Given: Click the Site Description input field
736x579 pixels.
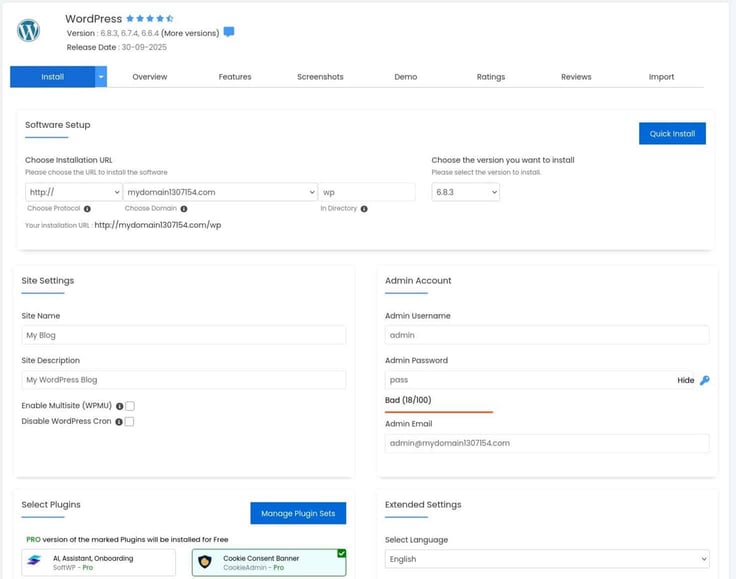Looking at the screenshot, I should pyautogui.click(x=184, y=380).
